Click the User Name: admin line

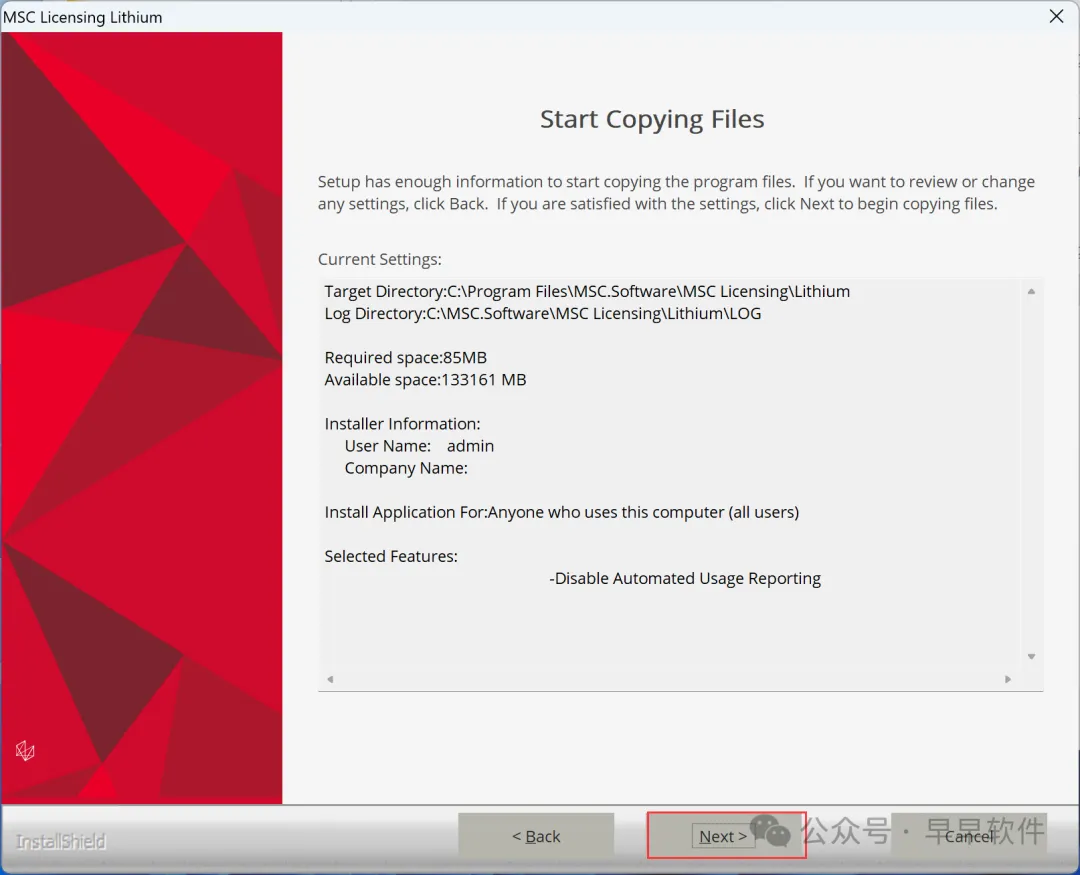pos(419,446)
